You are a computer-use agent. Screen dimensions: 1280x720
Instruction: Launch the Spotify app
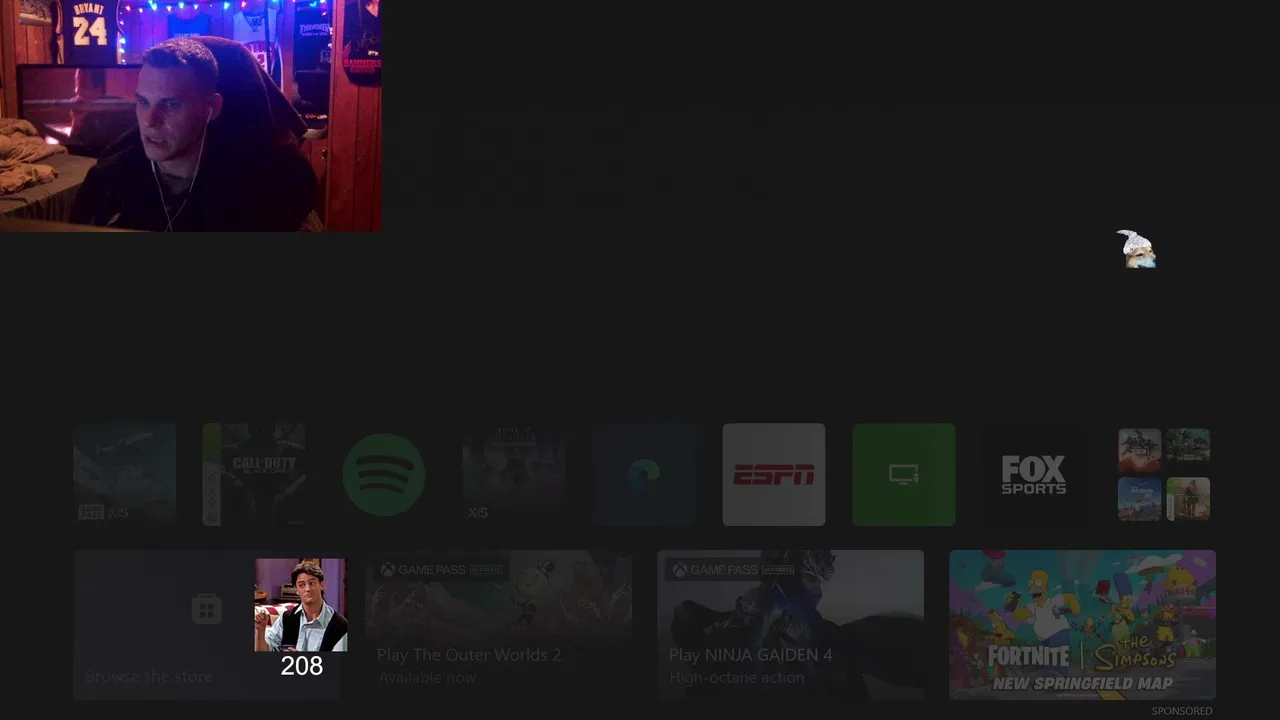(384, 474)
